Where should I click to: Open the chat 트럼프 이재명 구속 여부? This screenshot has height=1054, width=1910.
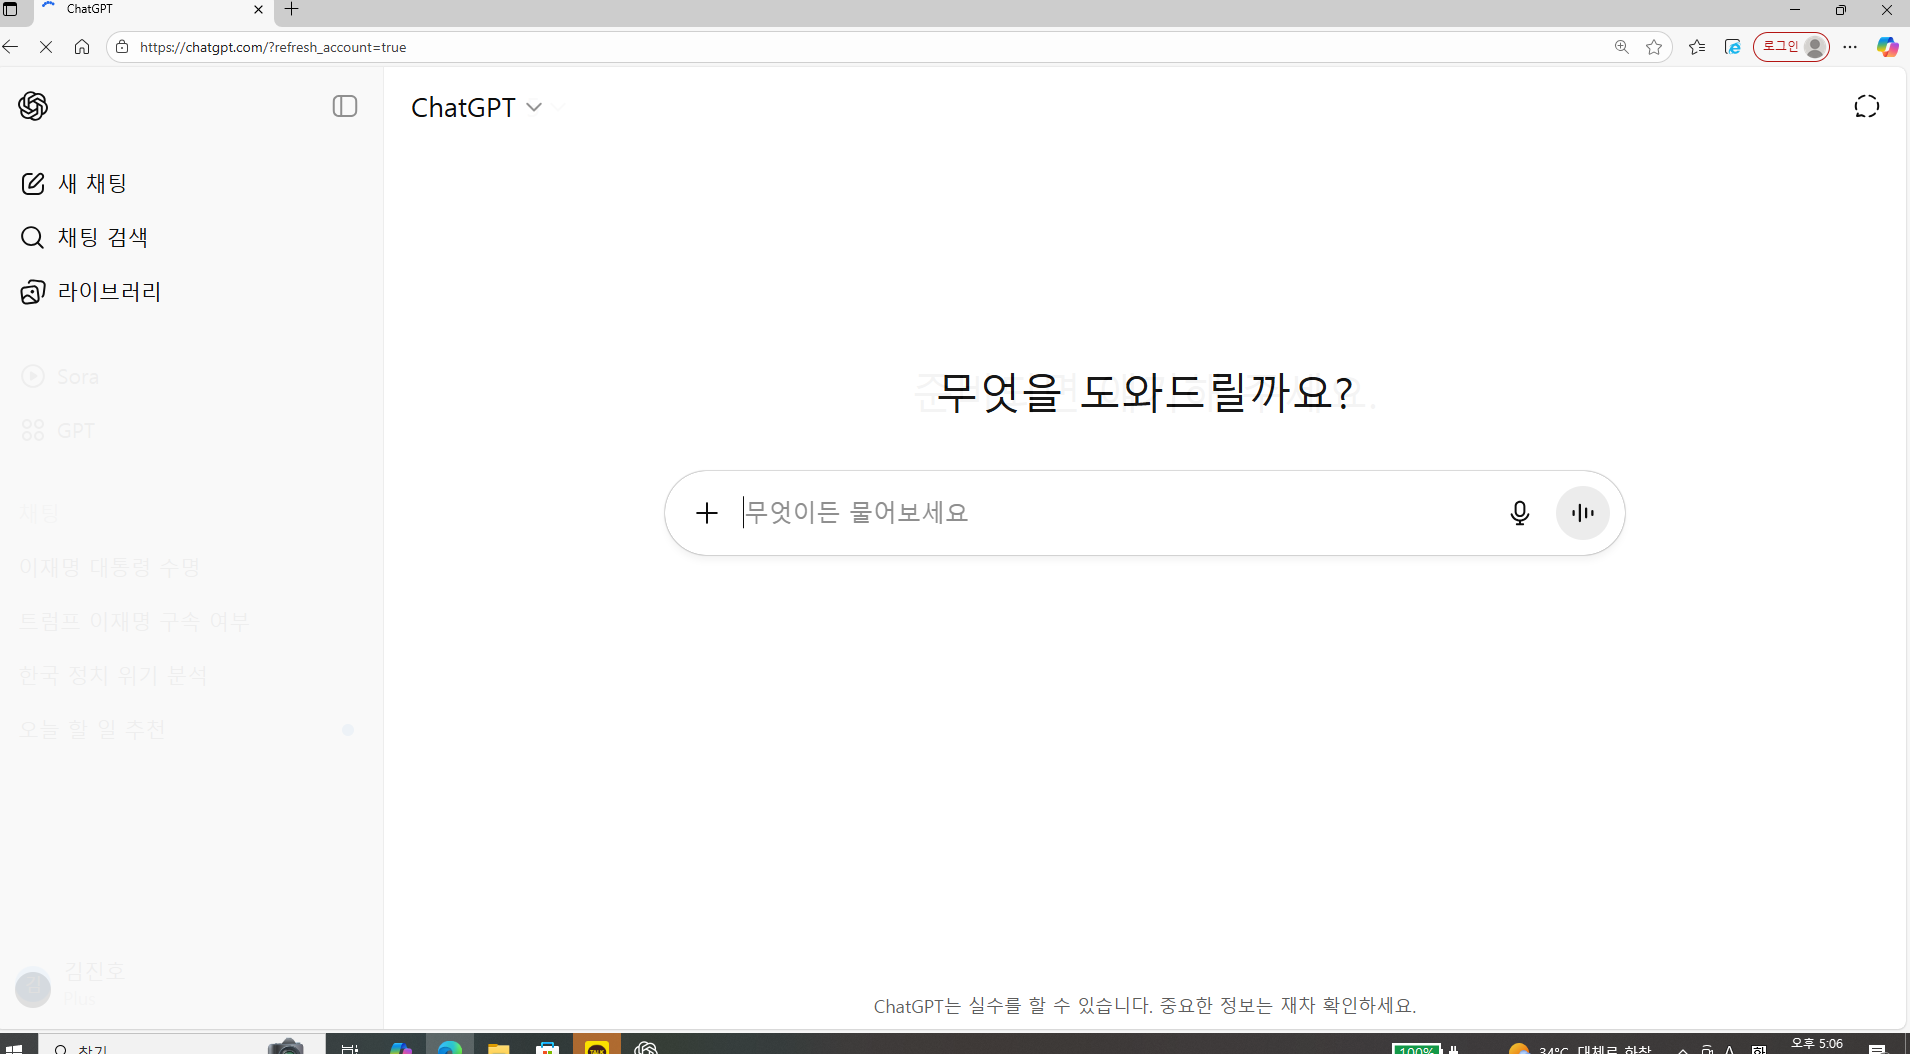click(x=134, y=621)
